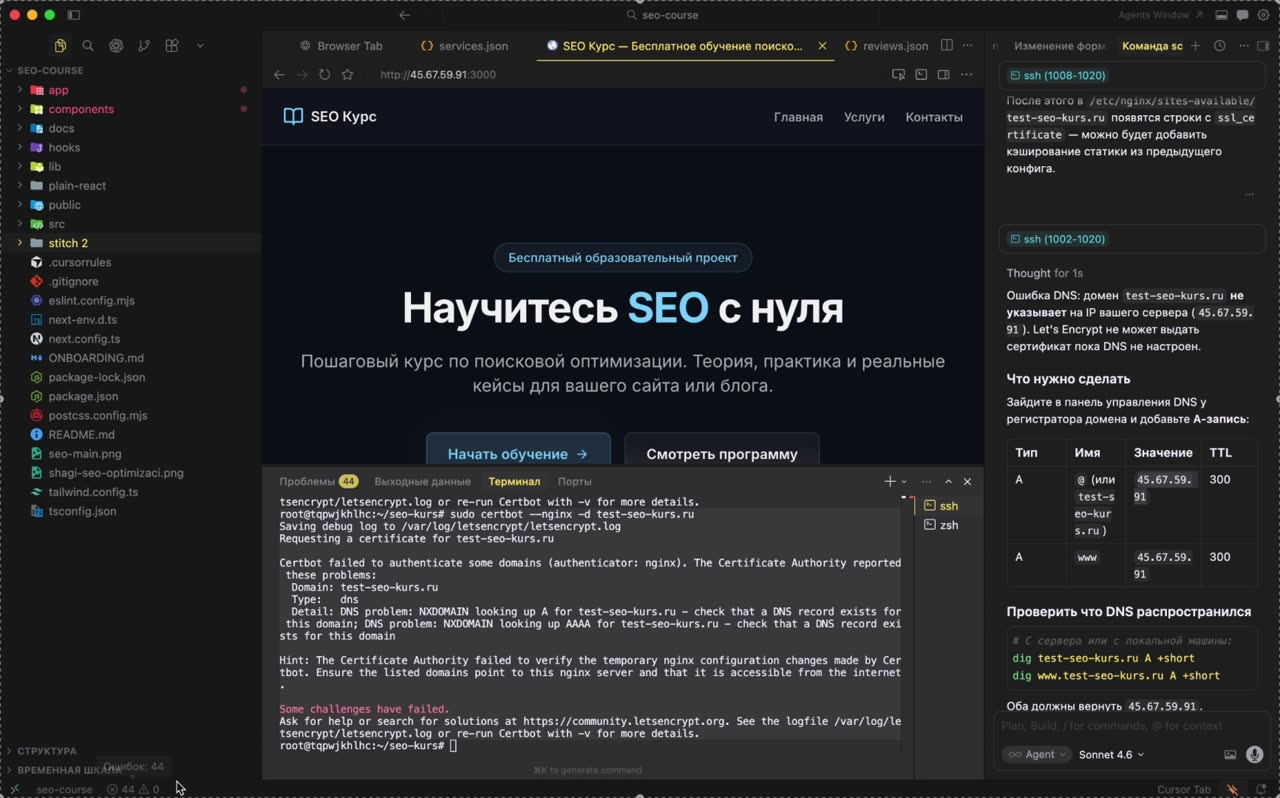Open the Source Control branch icon

(x=144, y=45)
